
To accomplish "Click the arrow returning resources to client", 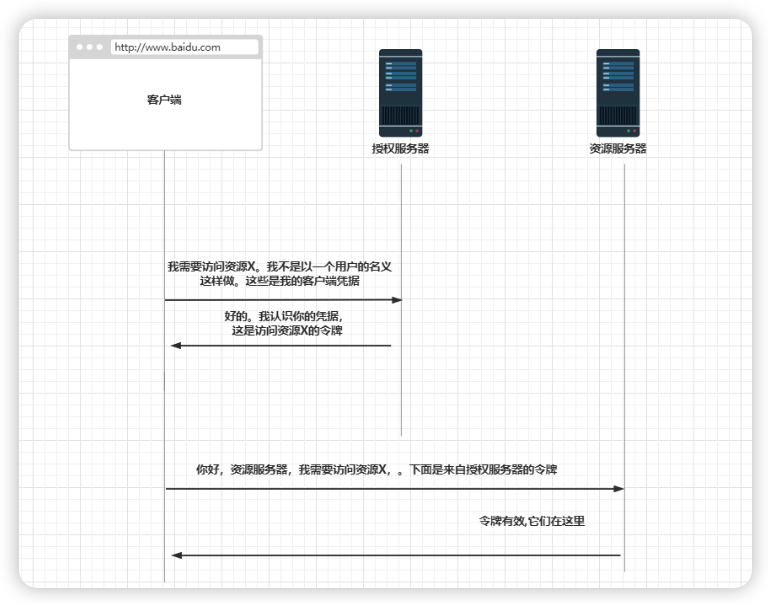I will coord(396,555).
